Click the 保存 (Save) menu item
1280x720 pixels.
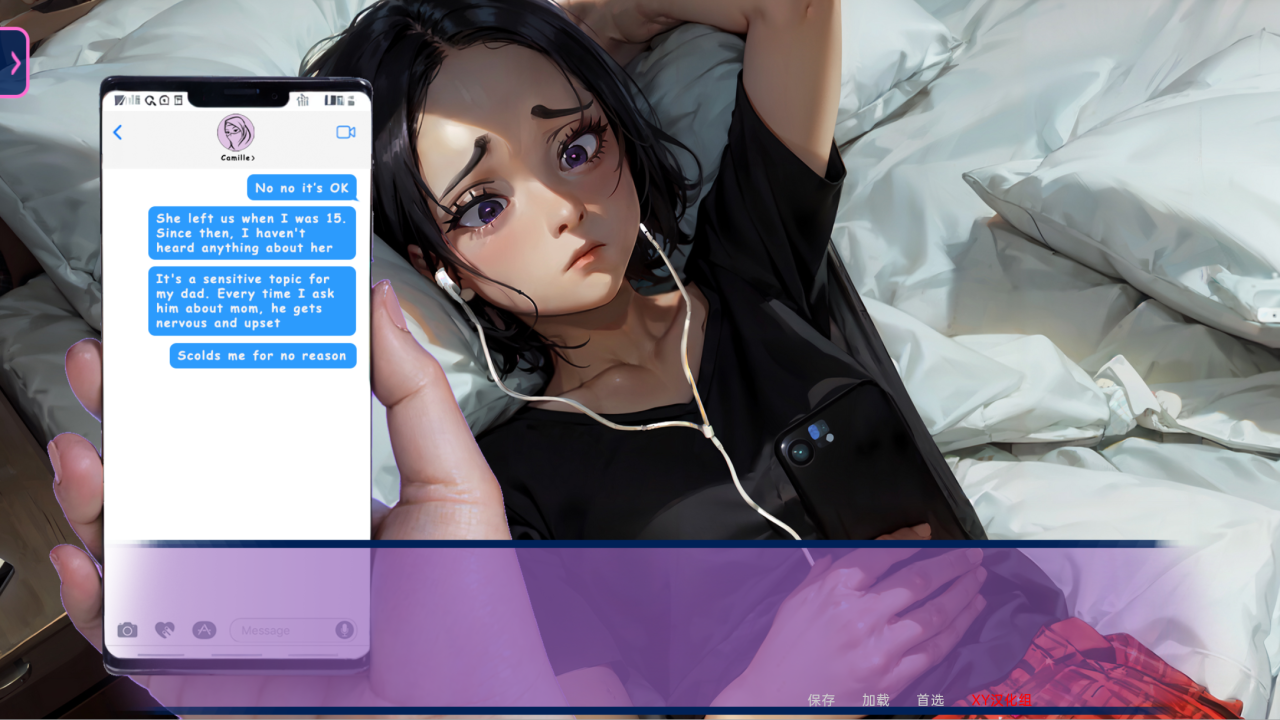[x=821, y=700]
